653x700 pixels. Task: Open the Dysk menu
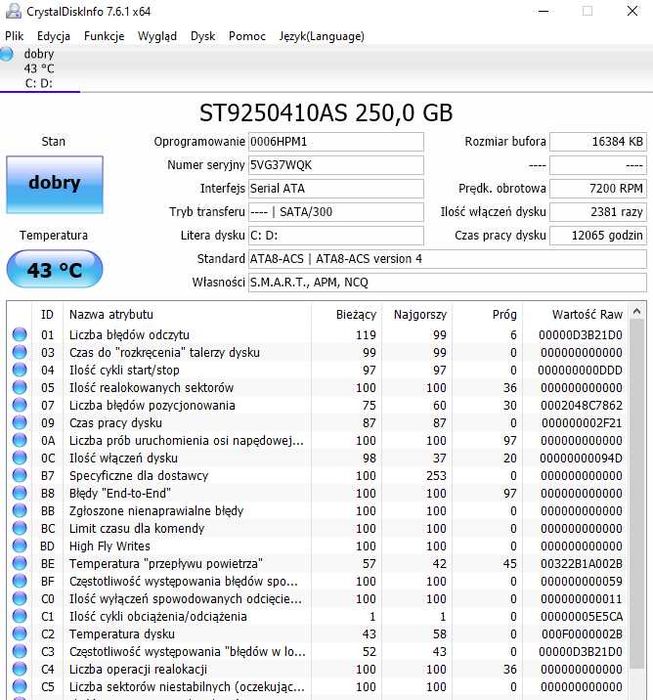tap(203, 36)
